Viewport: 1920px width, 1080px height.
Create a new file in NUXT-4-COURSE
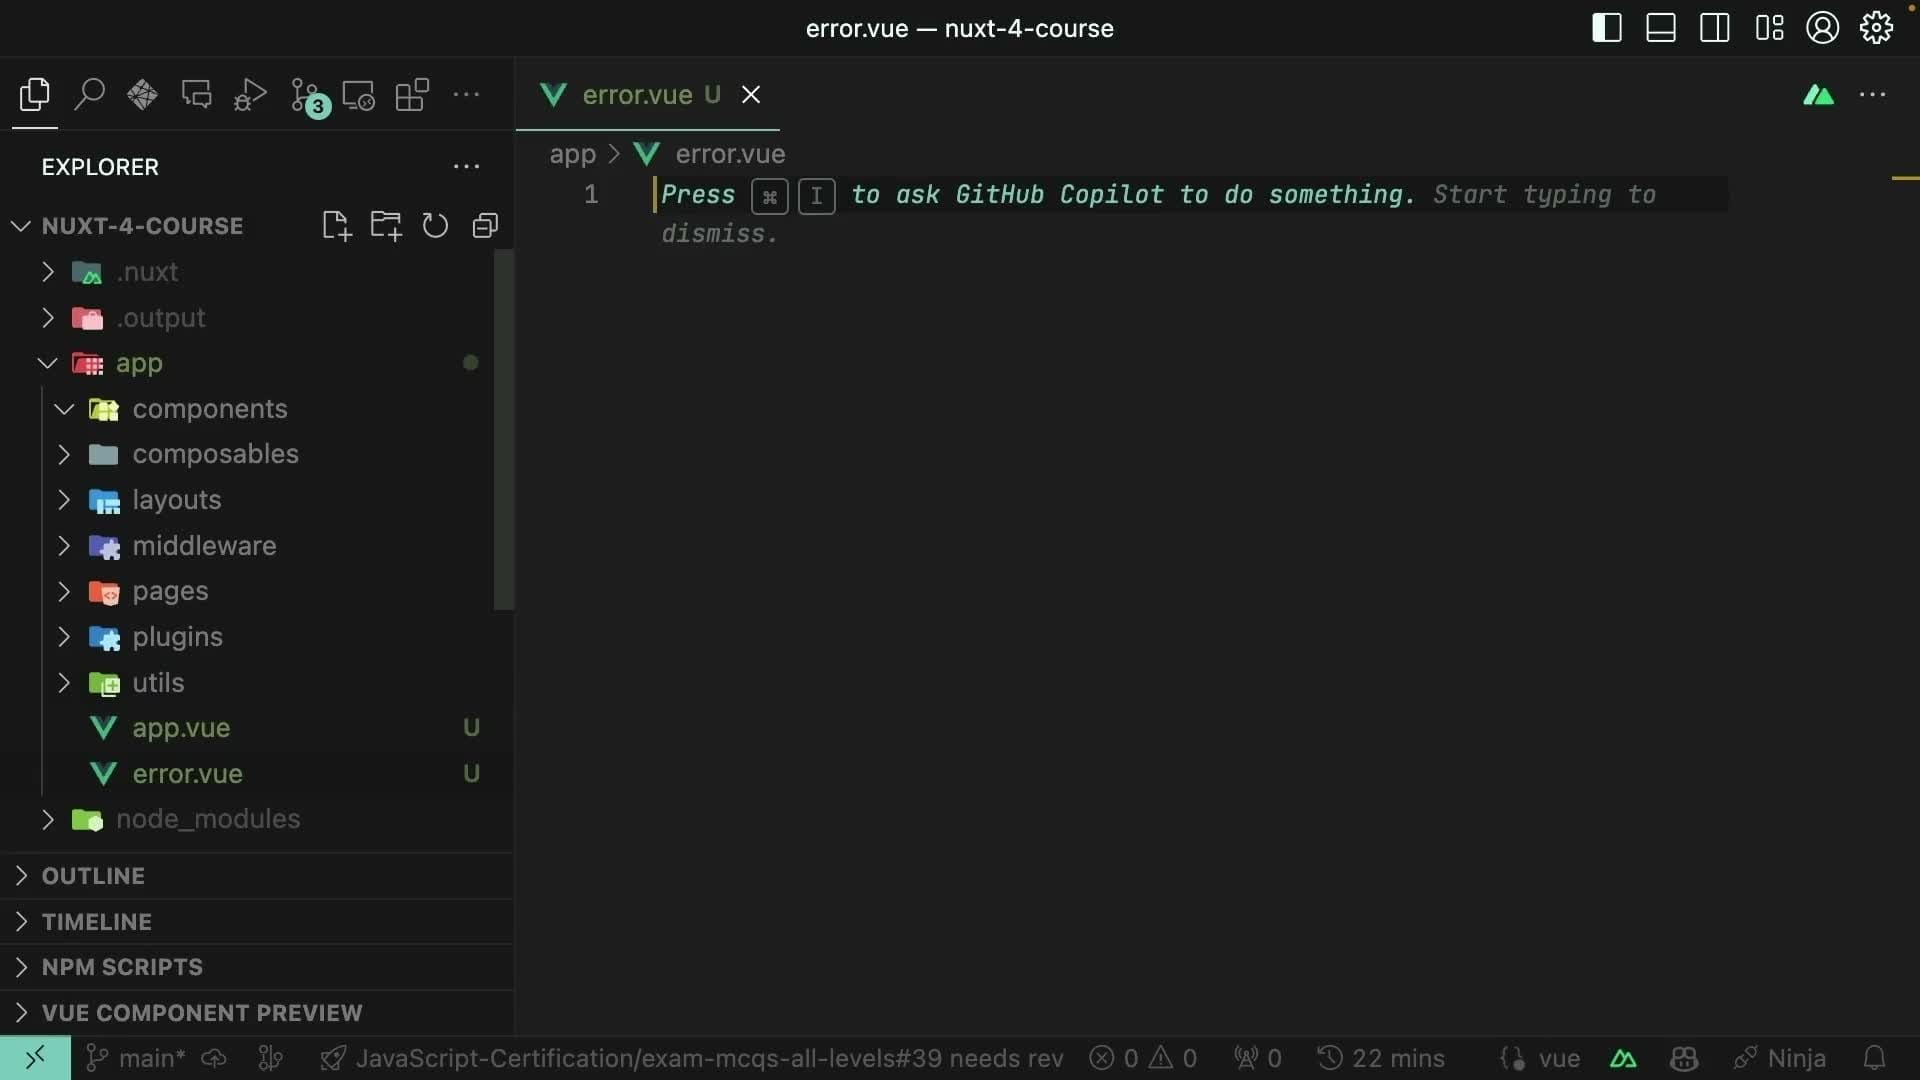coord(337,226)
